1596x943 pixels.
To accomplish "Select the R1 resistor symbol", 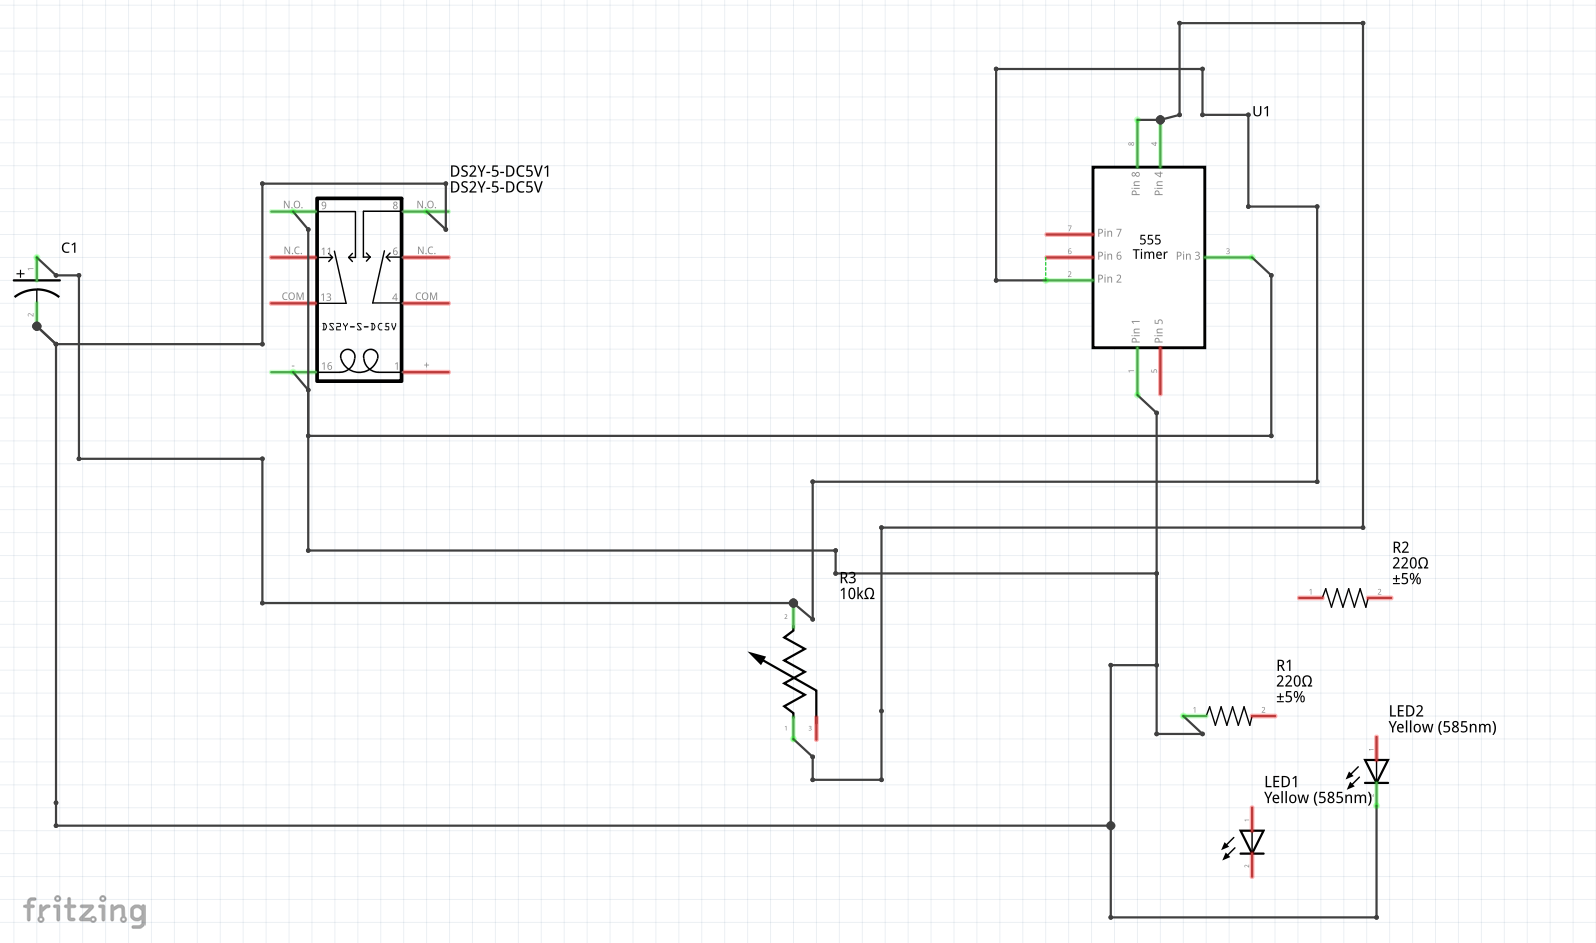I will [x=1229, y=716].
